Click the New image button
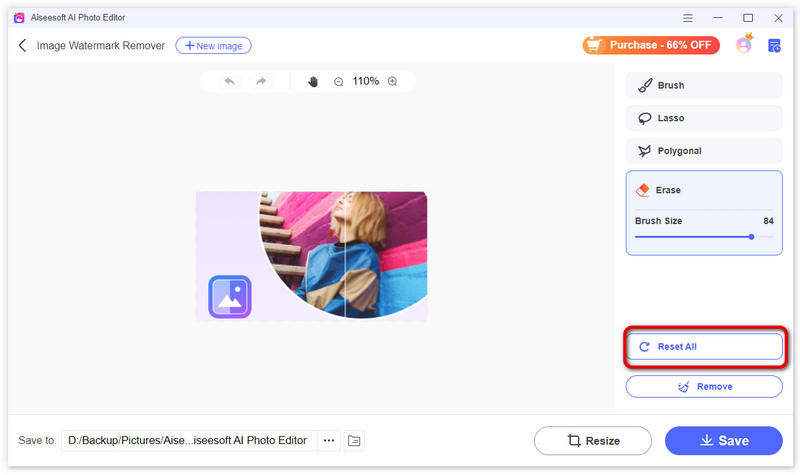Screen dimensions: 800x475 (x=213, y=45)
